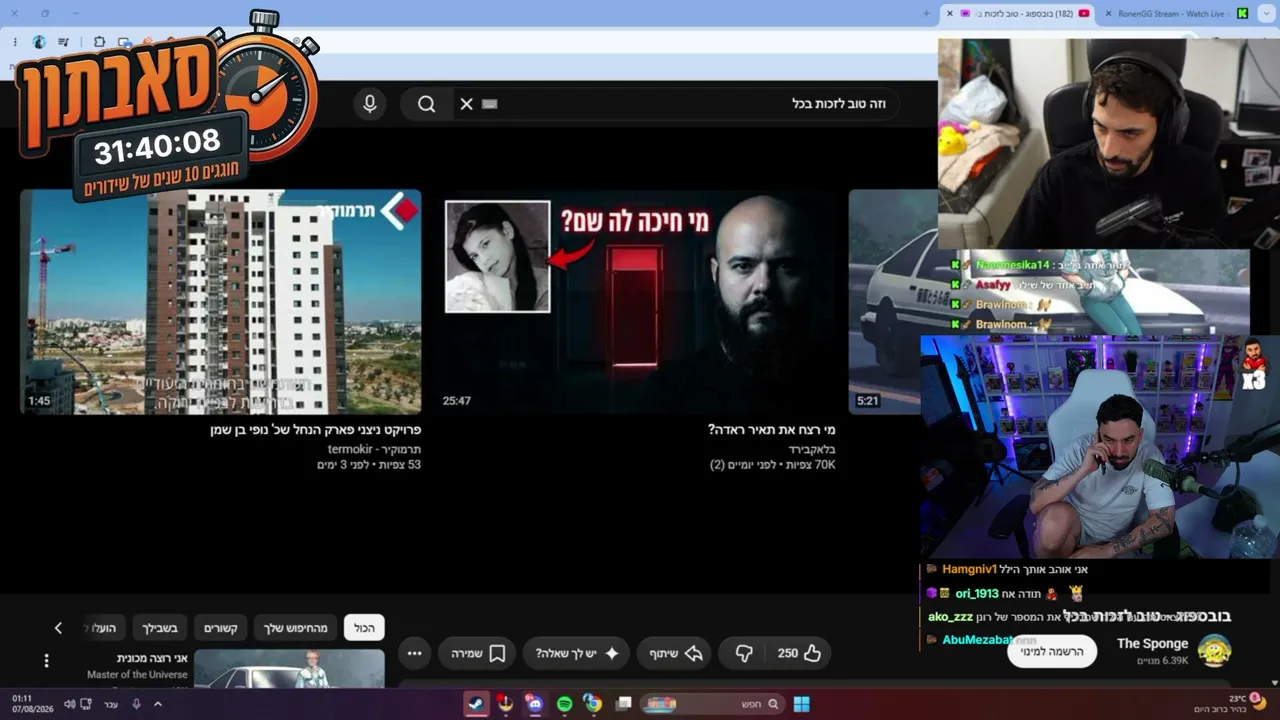Subscribe with the הרשמה למינוי button
1280x720 pixels.
(x=1052, y=652)
